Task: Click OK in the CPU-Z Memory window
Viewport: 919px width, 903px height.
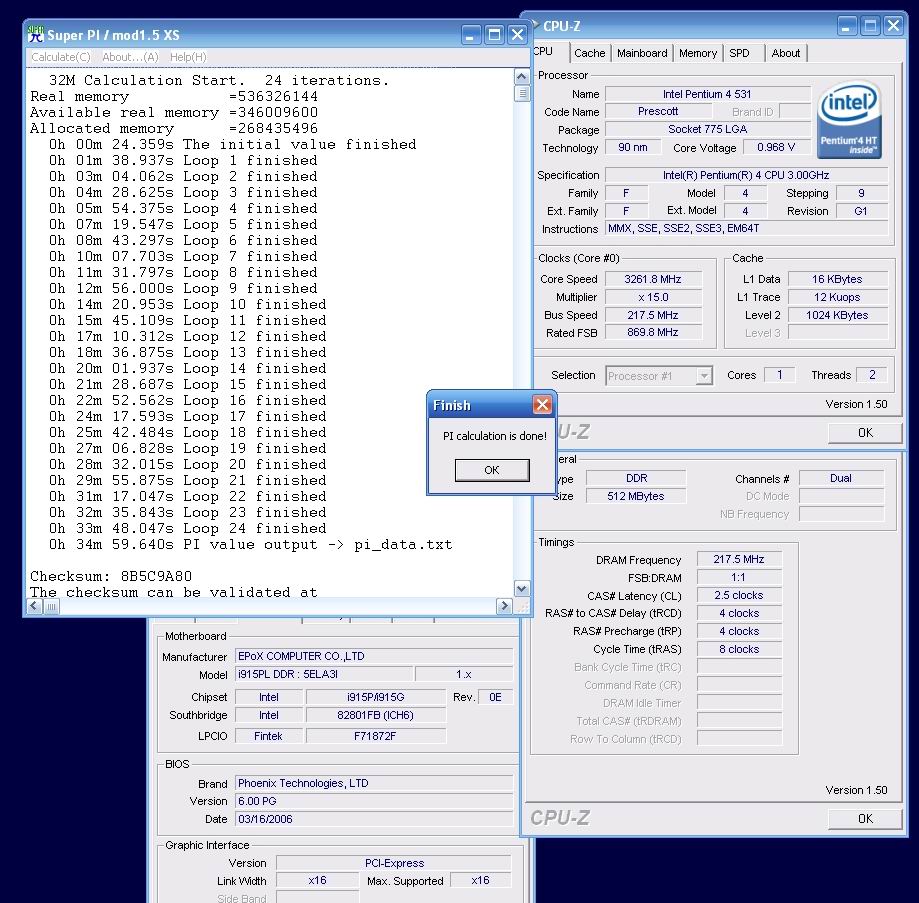Action: pyautogui.click(x=865, y=819)
